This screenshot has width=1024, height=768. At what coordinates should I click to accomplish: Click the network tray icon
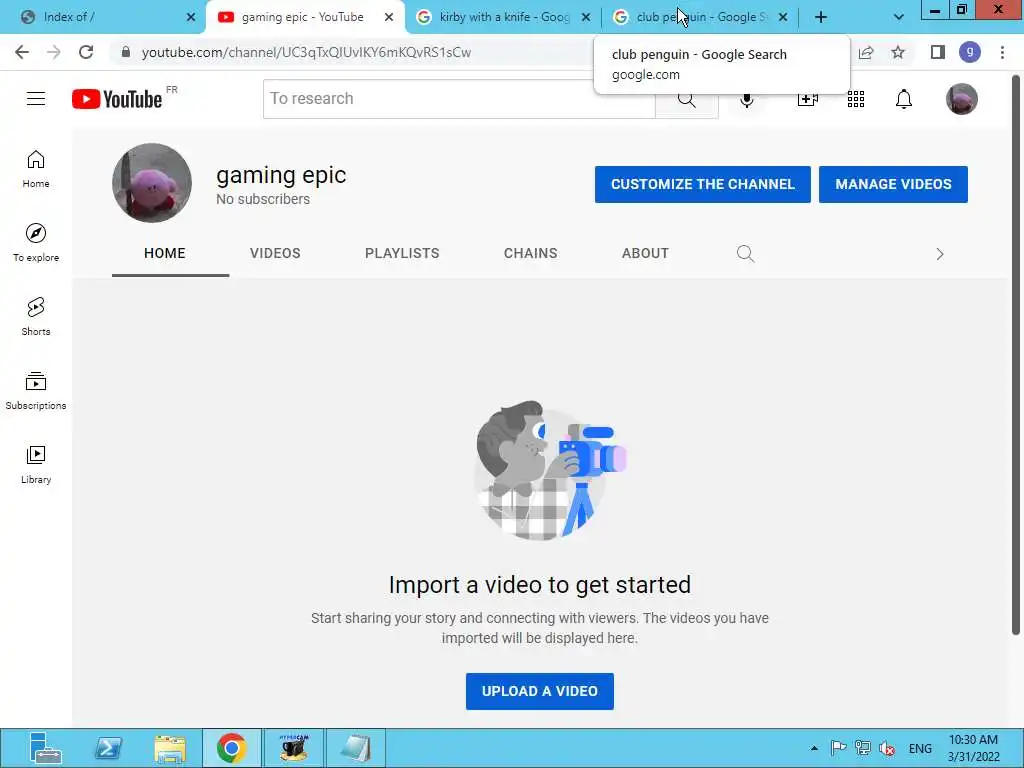click(862, 748)
